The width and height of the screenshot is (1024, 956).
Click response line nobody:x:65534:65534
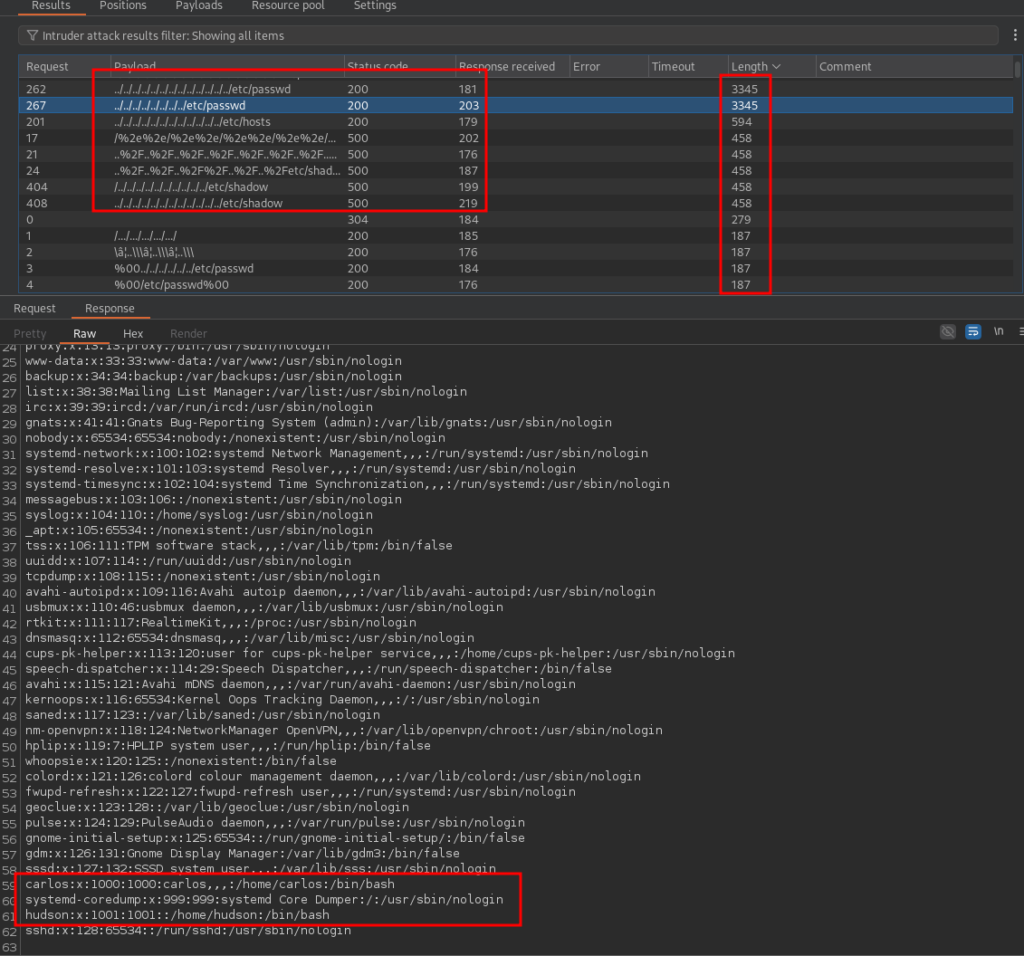(x=235, y=438)
